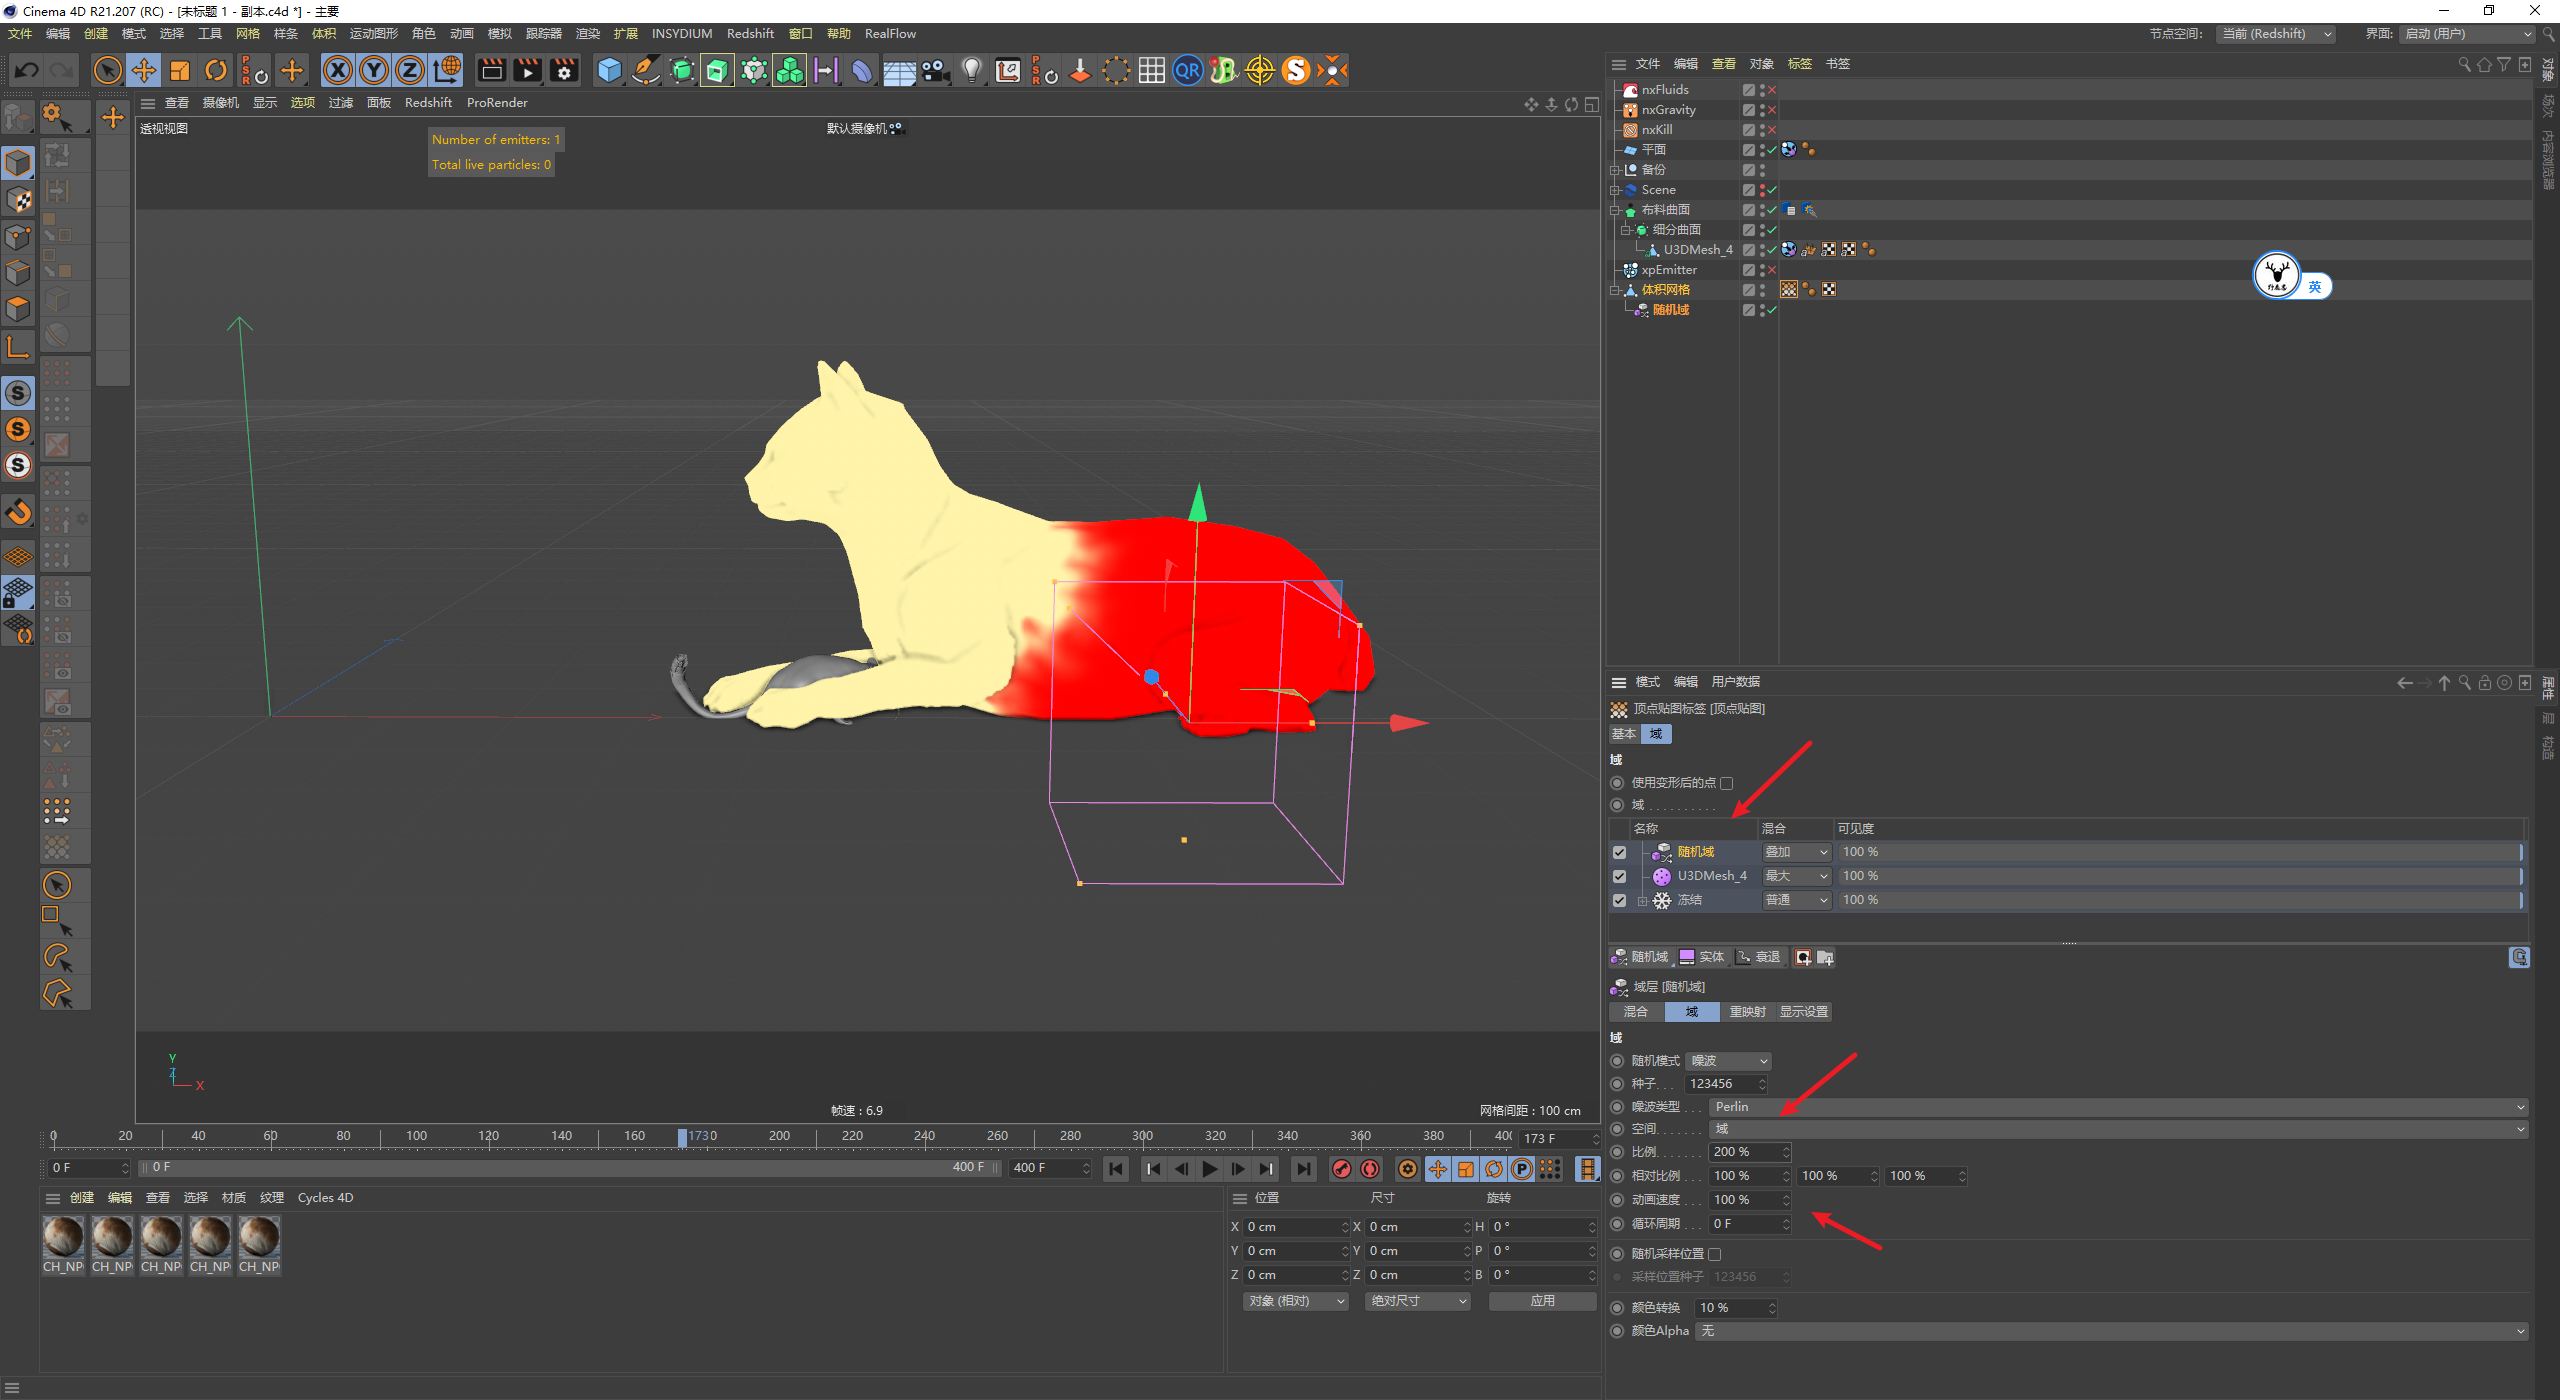This screenshot has width=2560, height=1400.
Task: Open the 随机模式 dropdown
Action: click(x=1730, y=1061)
